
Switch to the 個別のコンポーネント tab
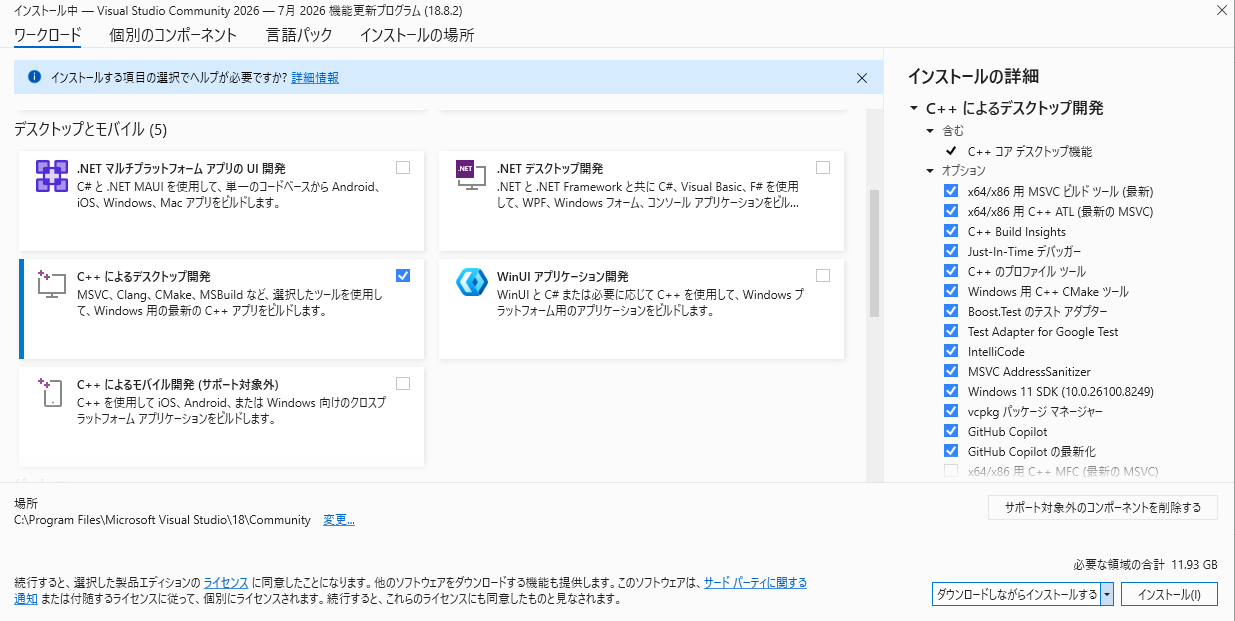pos(173,35)
